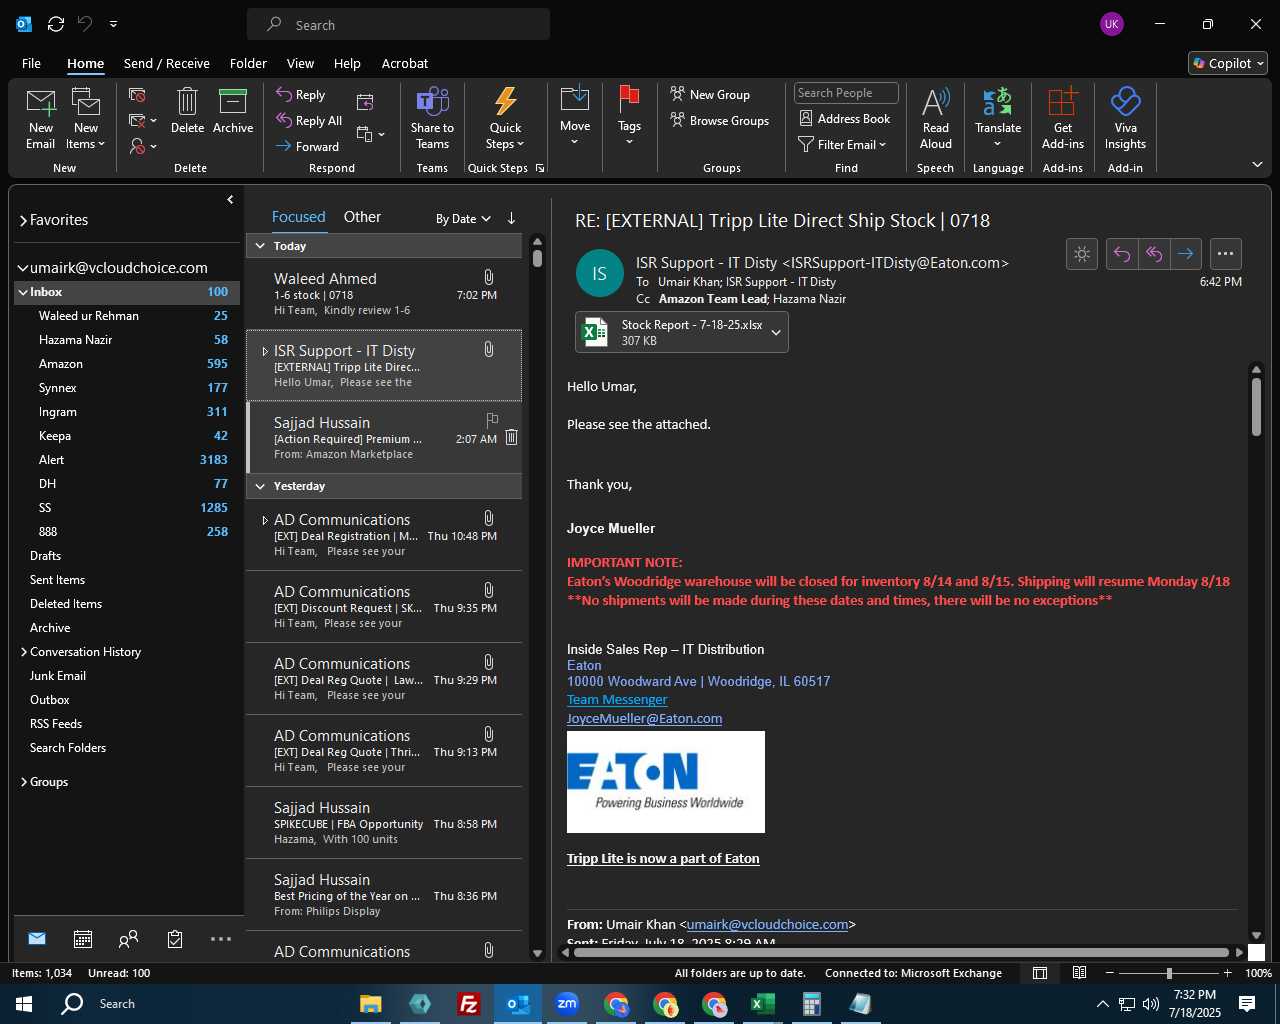This screenshot has width=1280, height=1024.
Task: Open Address Book
Action: coord(844,119)
